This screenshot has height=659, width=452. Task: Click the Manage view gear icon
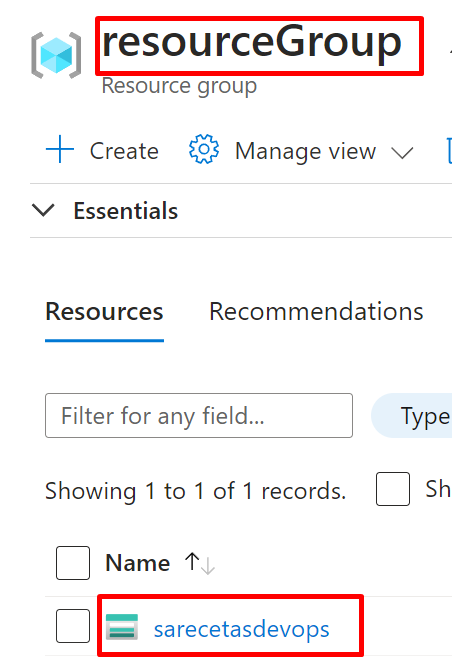point(204,149)
